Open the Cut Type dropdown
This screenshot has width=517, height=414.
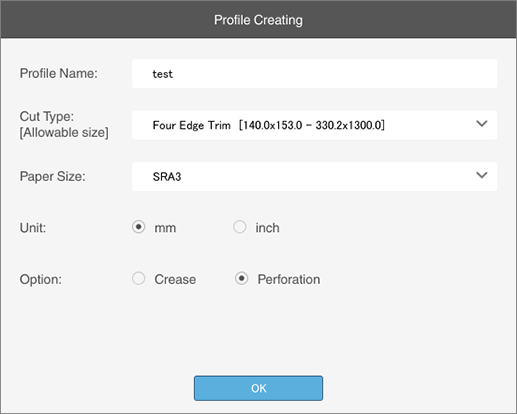point(314,125)
